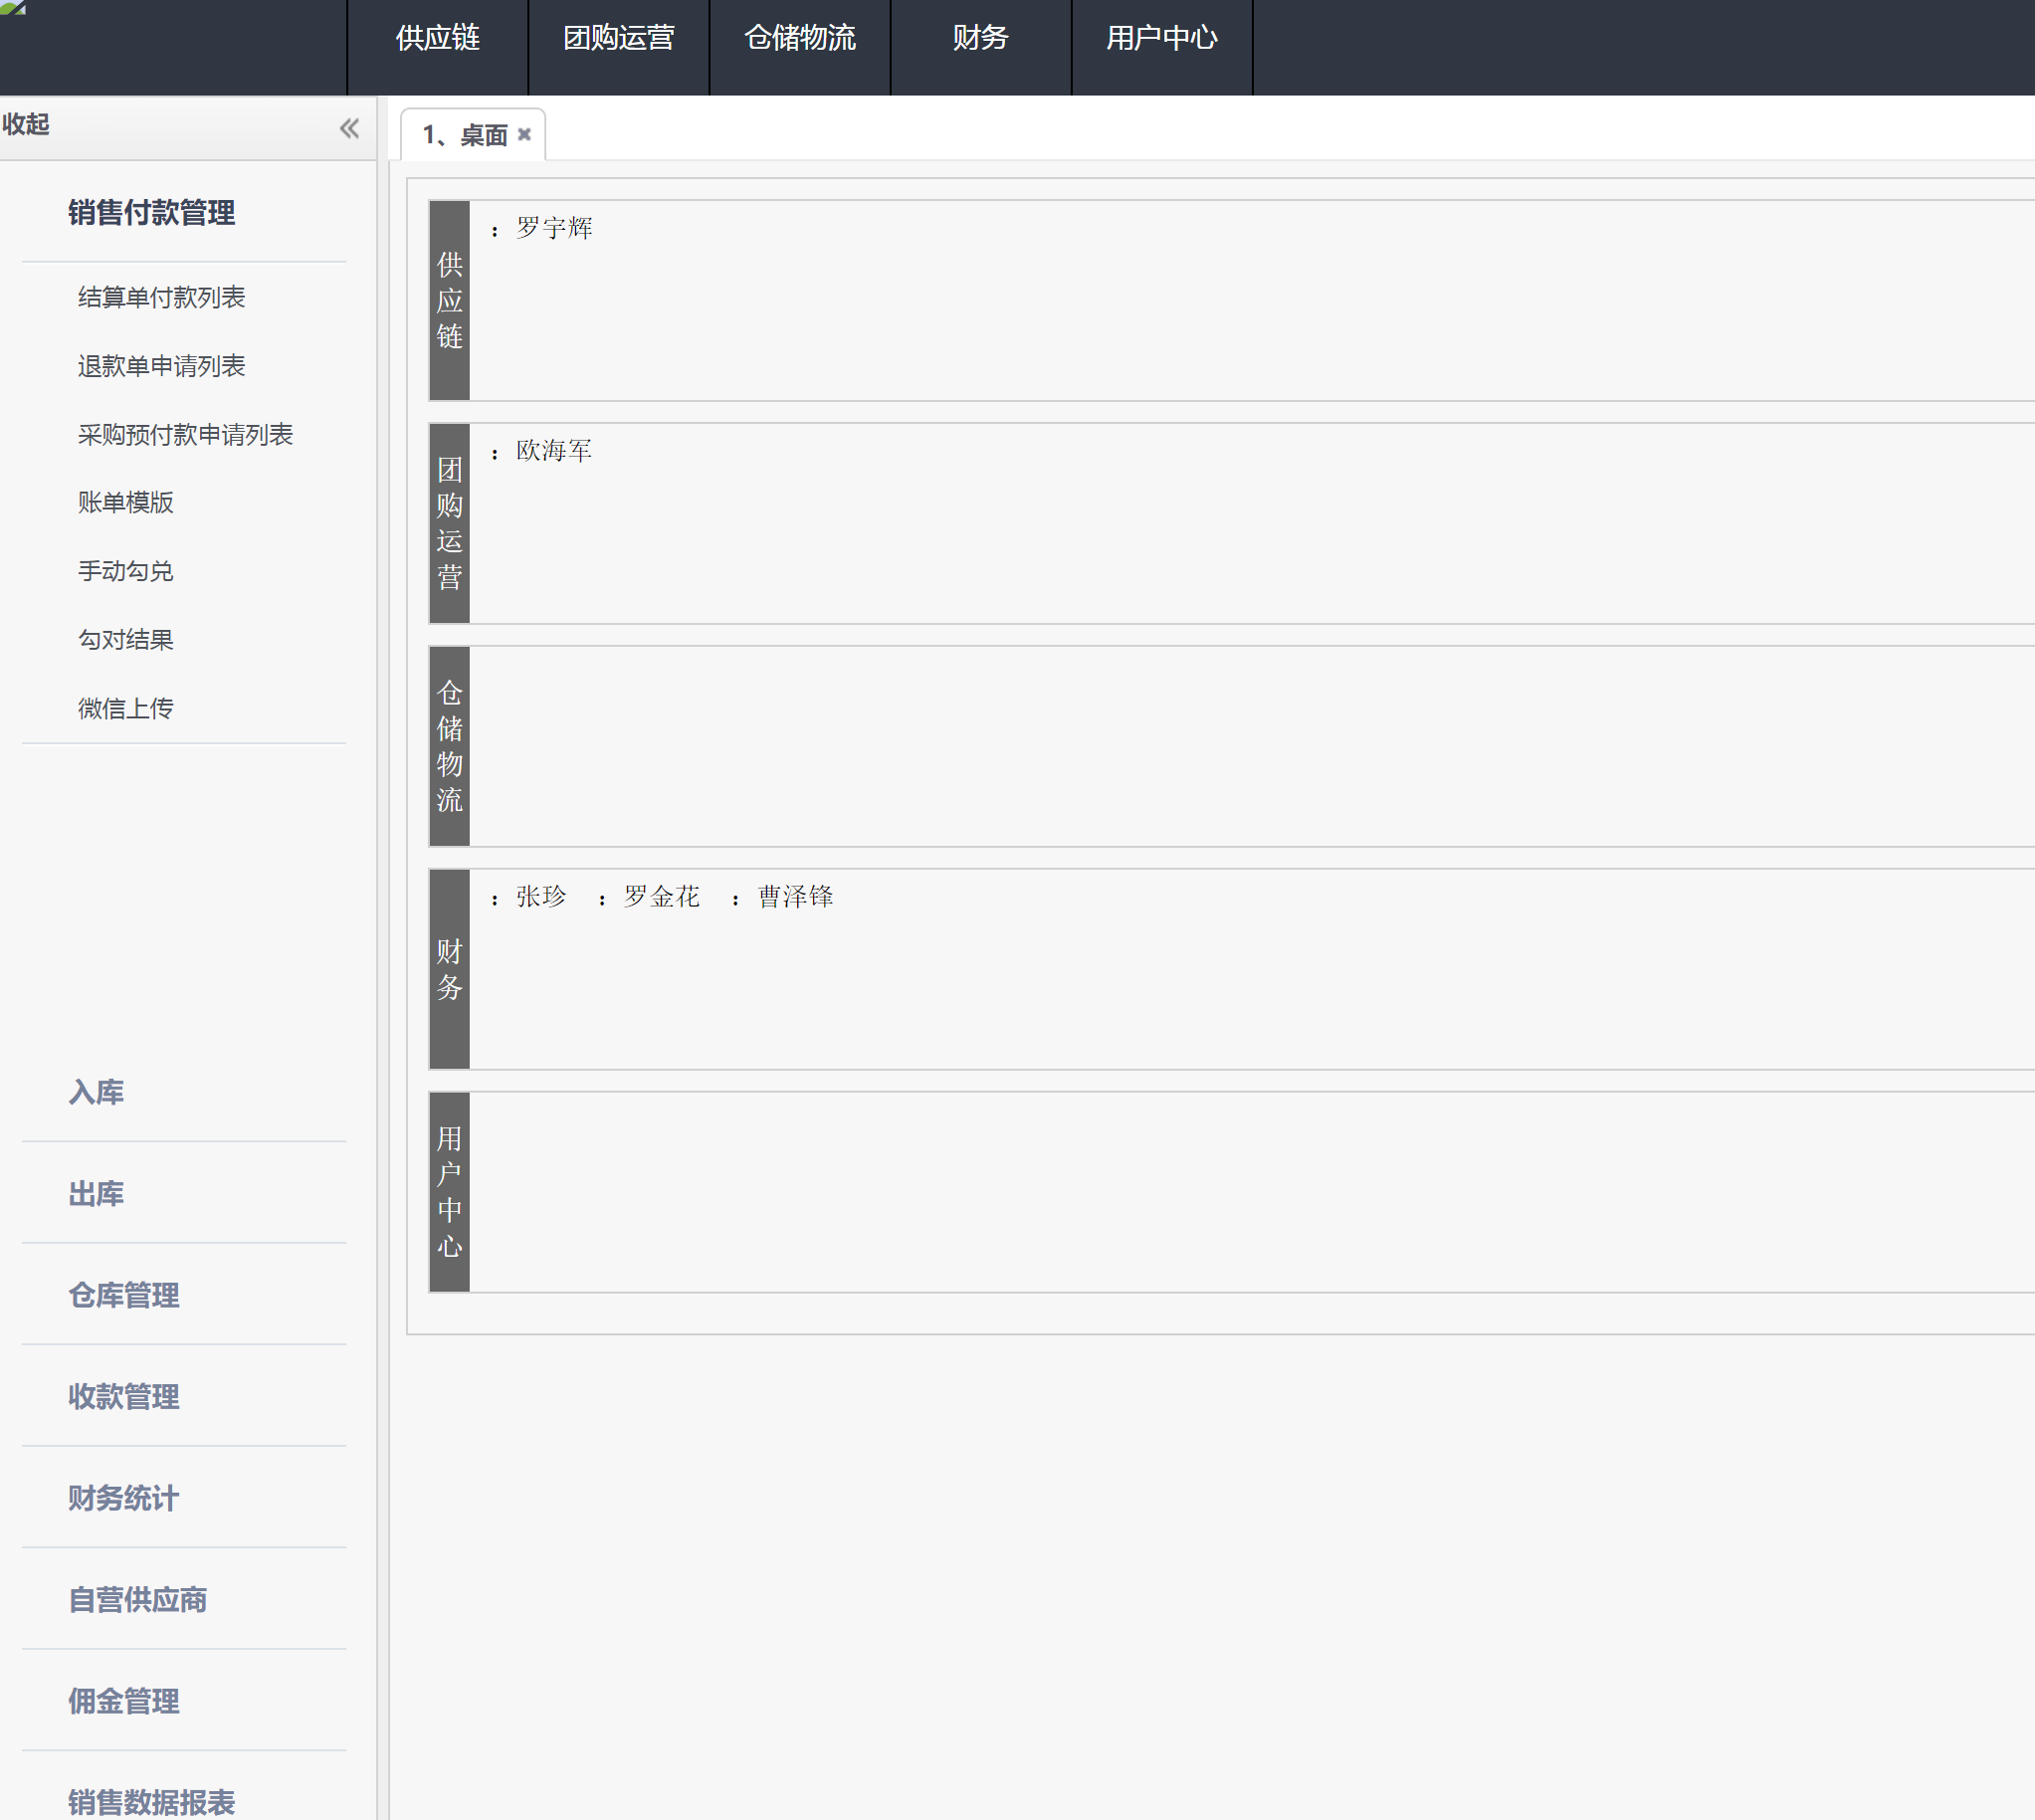Select user 罗金花 in 财务 panel

[x=661, y=897]
